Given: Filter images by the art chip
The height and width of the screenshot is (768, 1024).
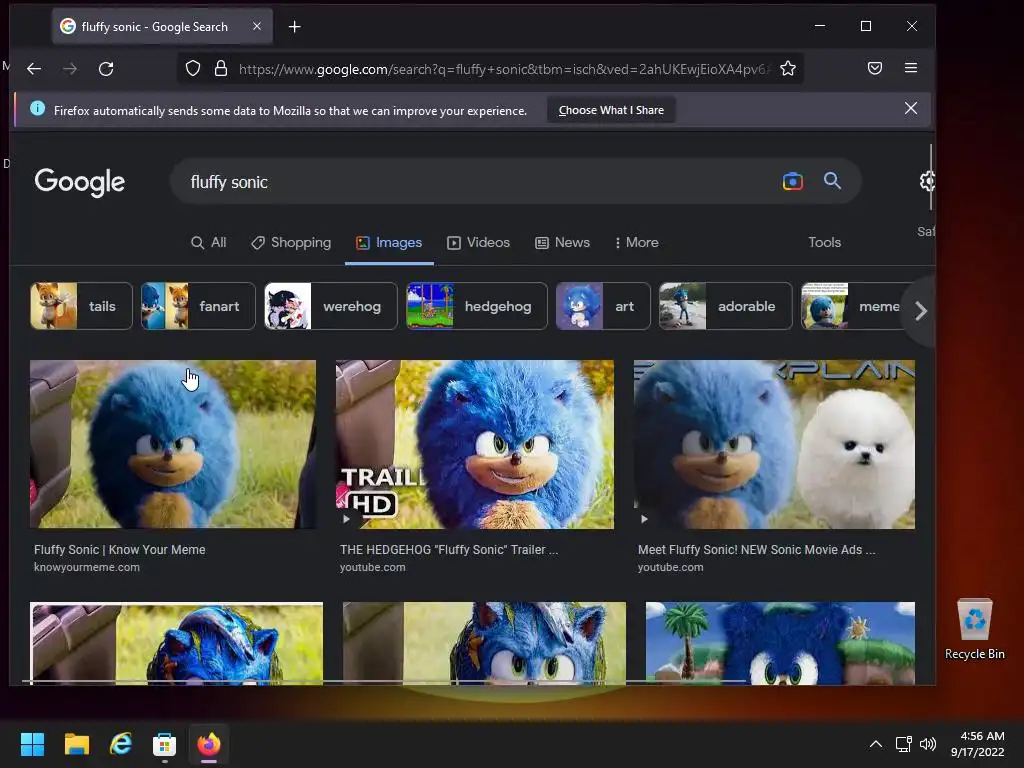Looking at the screenshot, I should (603, 306).
